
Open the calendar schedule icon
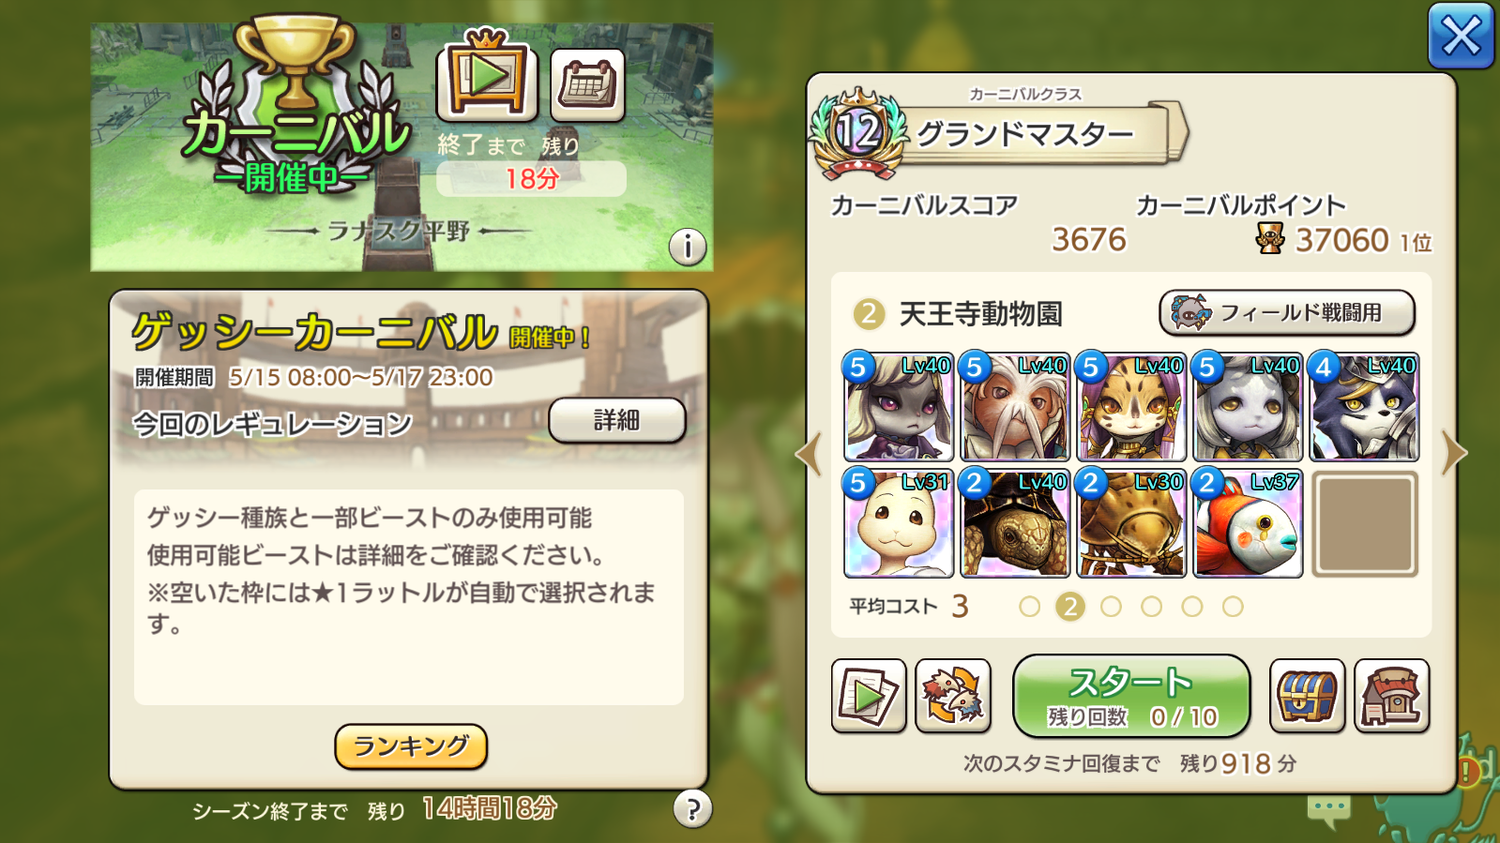click(x=588, y=85)
